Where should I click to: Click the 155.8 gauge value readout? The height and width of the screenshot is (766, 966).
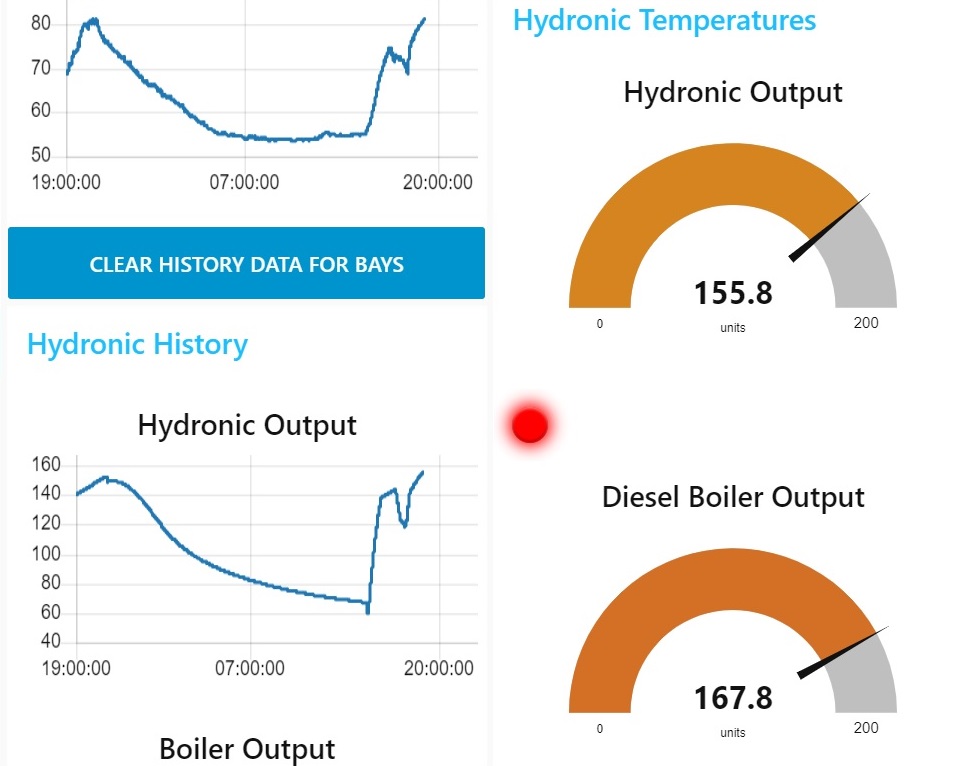(733, 293)
